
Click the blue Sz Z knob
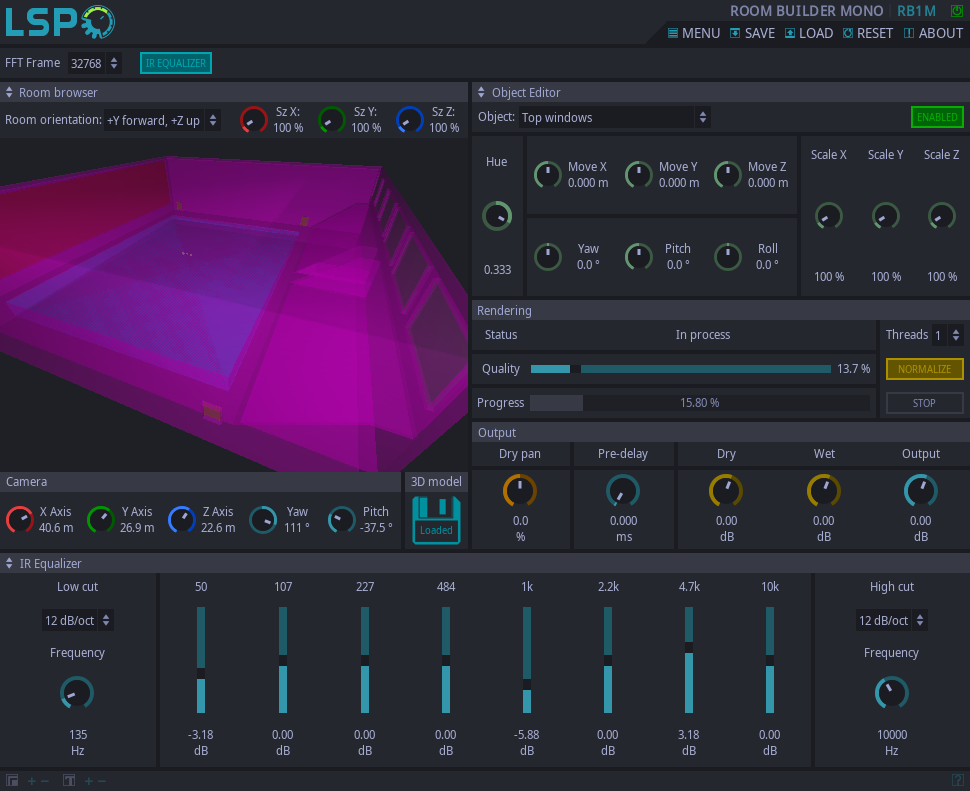[410, 120]
